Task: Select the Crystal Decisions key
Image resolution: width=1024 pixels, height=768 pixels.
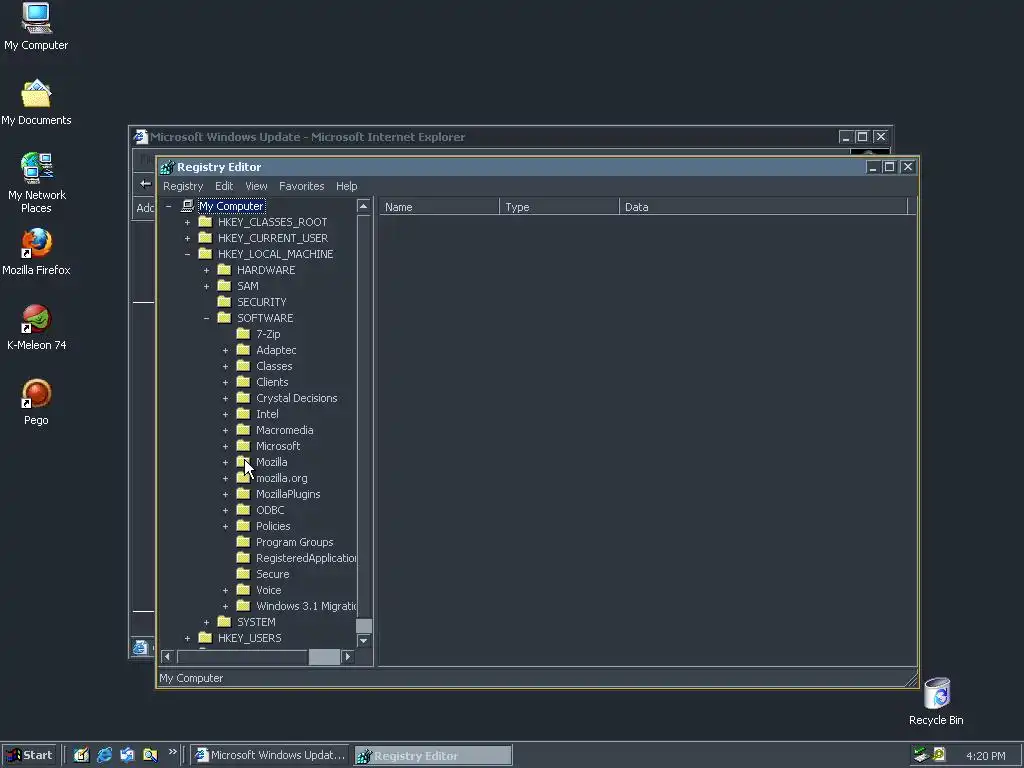Action: [296, 398]
